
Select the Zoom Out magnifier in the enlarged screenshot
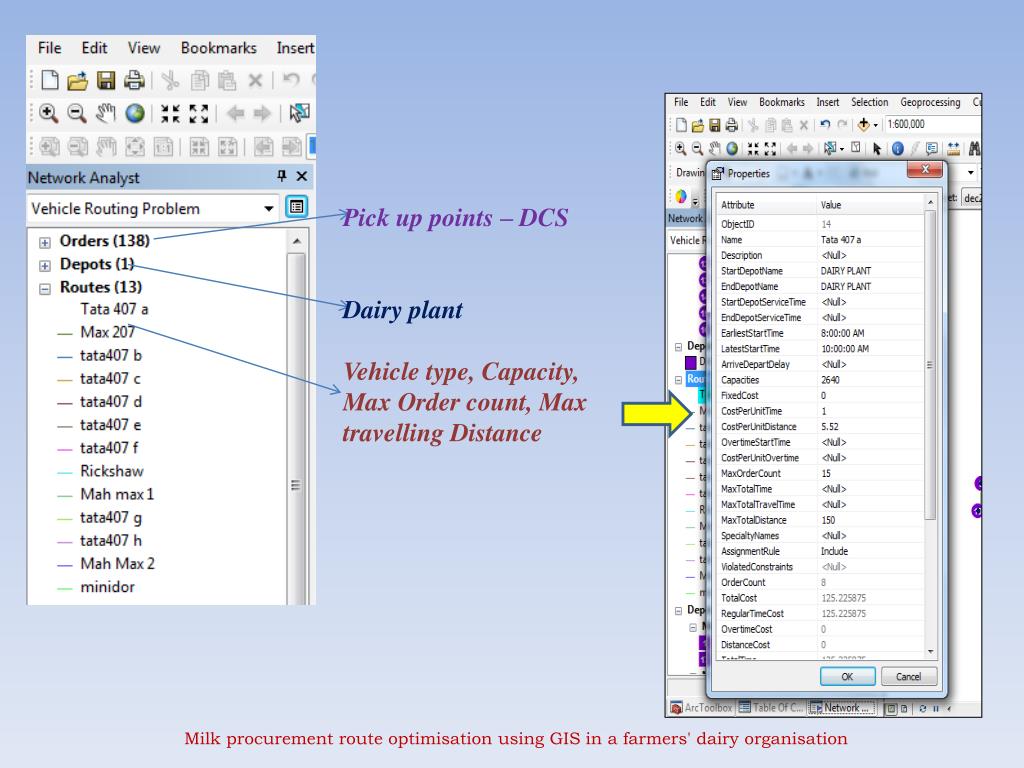[77, 114]
